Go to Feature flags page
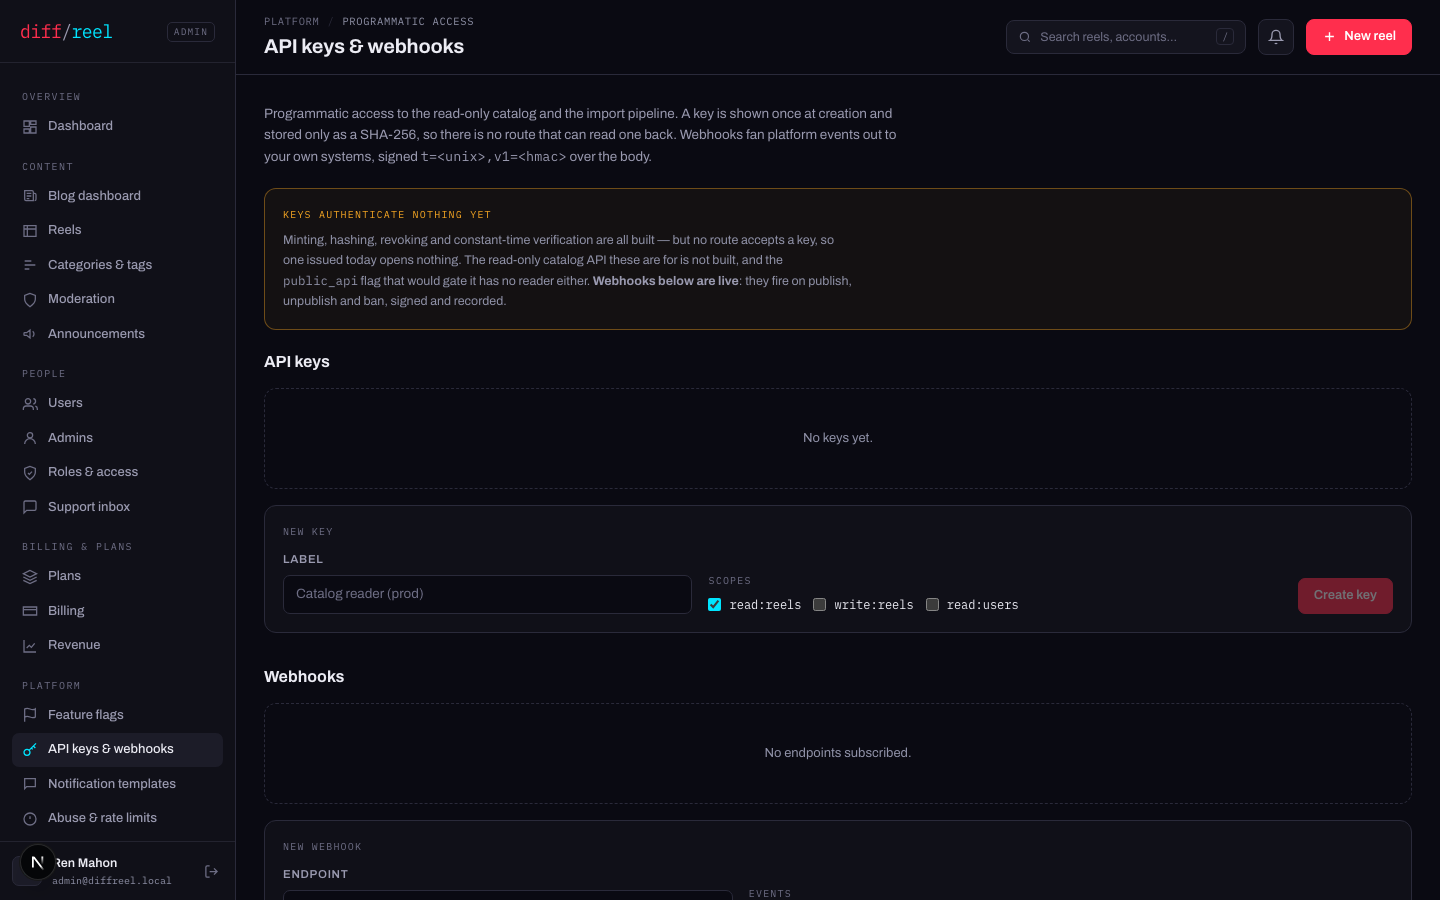This screenshot has width=1440, height=900. [x=117, y=715]
